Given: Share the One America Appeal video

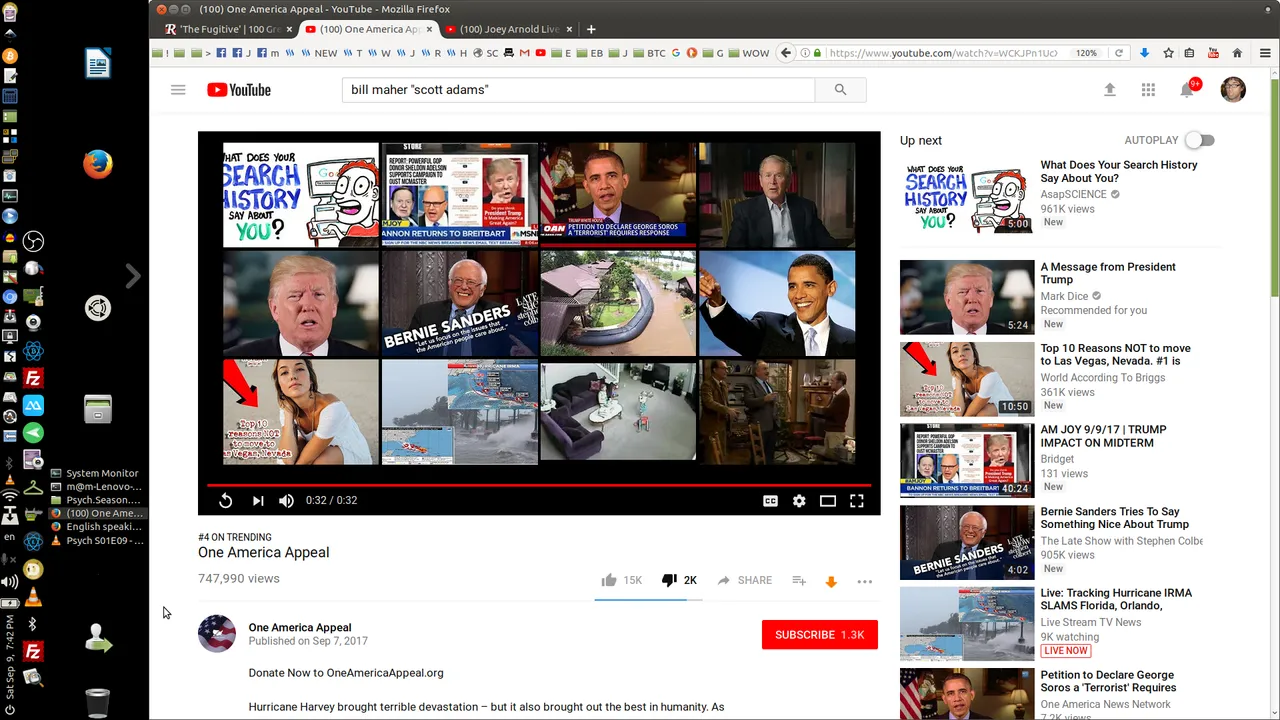Looking at the screenshot, I should [745, 580].
